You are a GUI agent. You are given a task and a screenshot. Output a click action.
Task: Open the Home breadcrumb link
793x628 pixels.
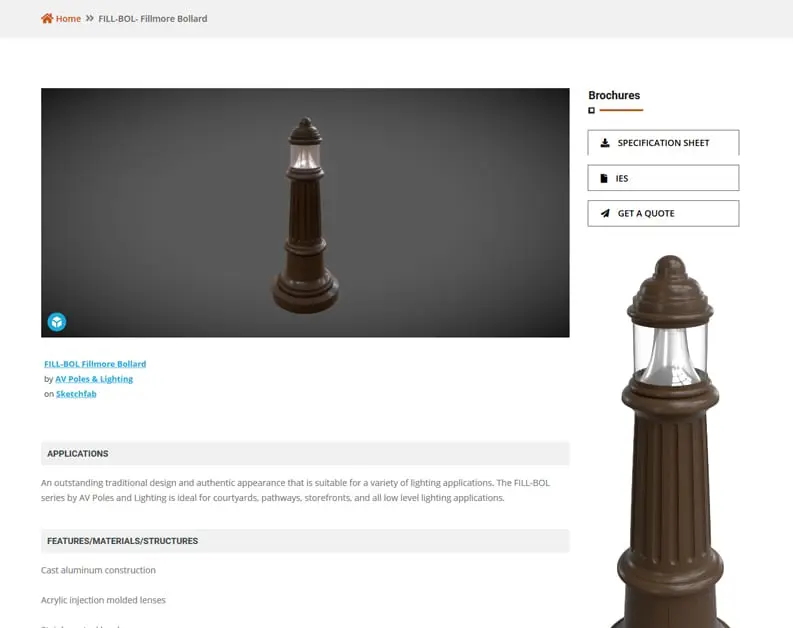click(68, 19)
